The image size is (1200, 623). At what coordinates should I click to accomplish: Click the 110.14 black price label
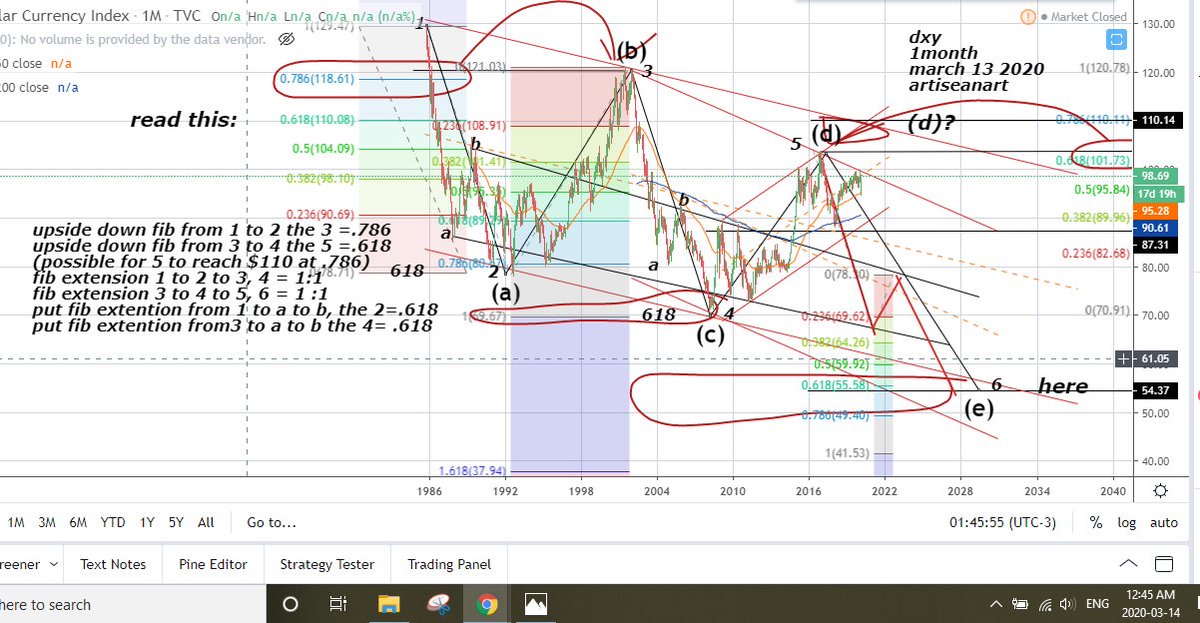[1157, 120]
